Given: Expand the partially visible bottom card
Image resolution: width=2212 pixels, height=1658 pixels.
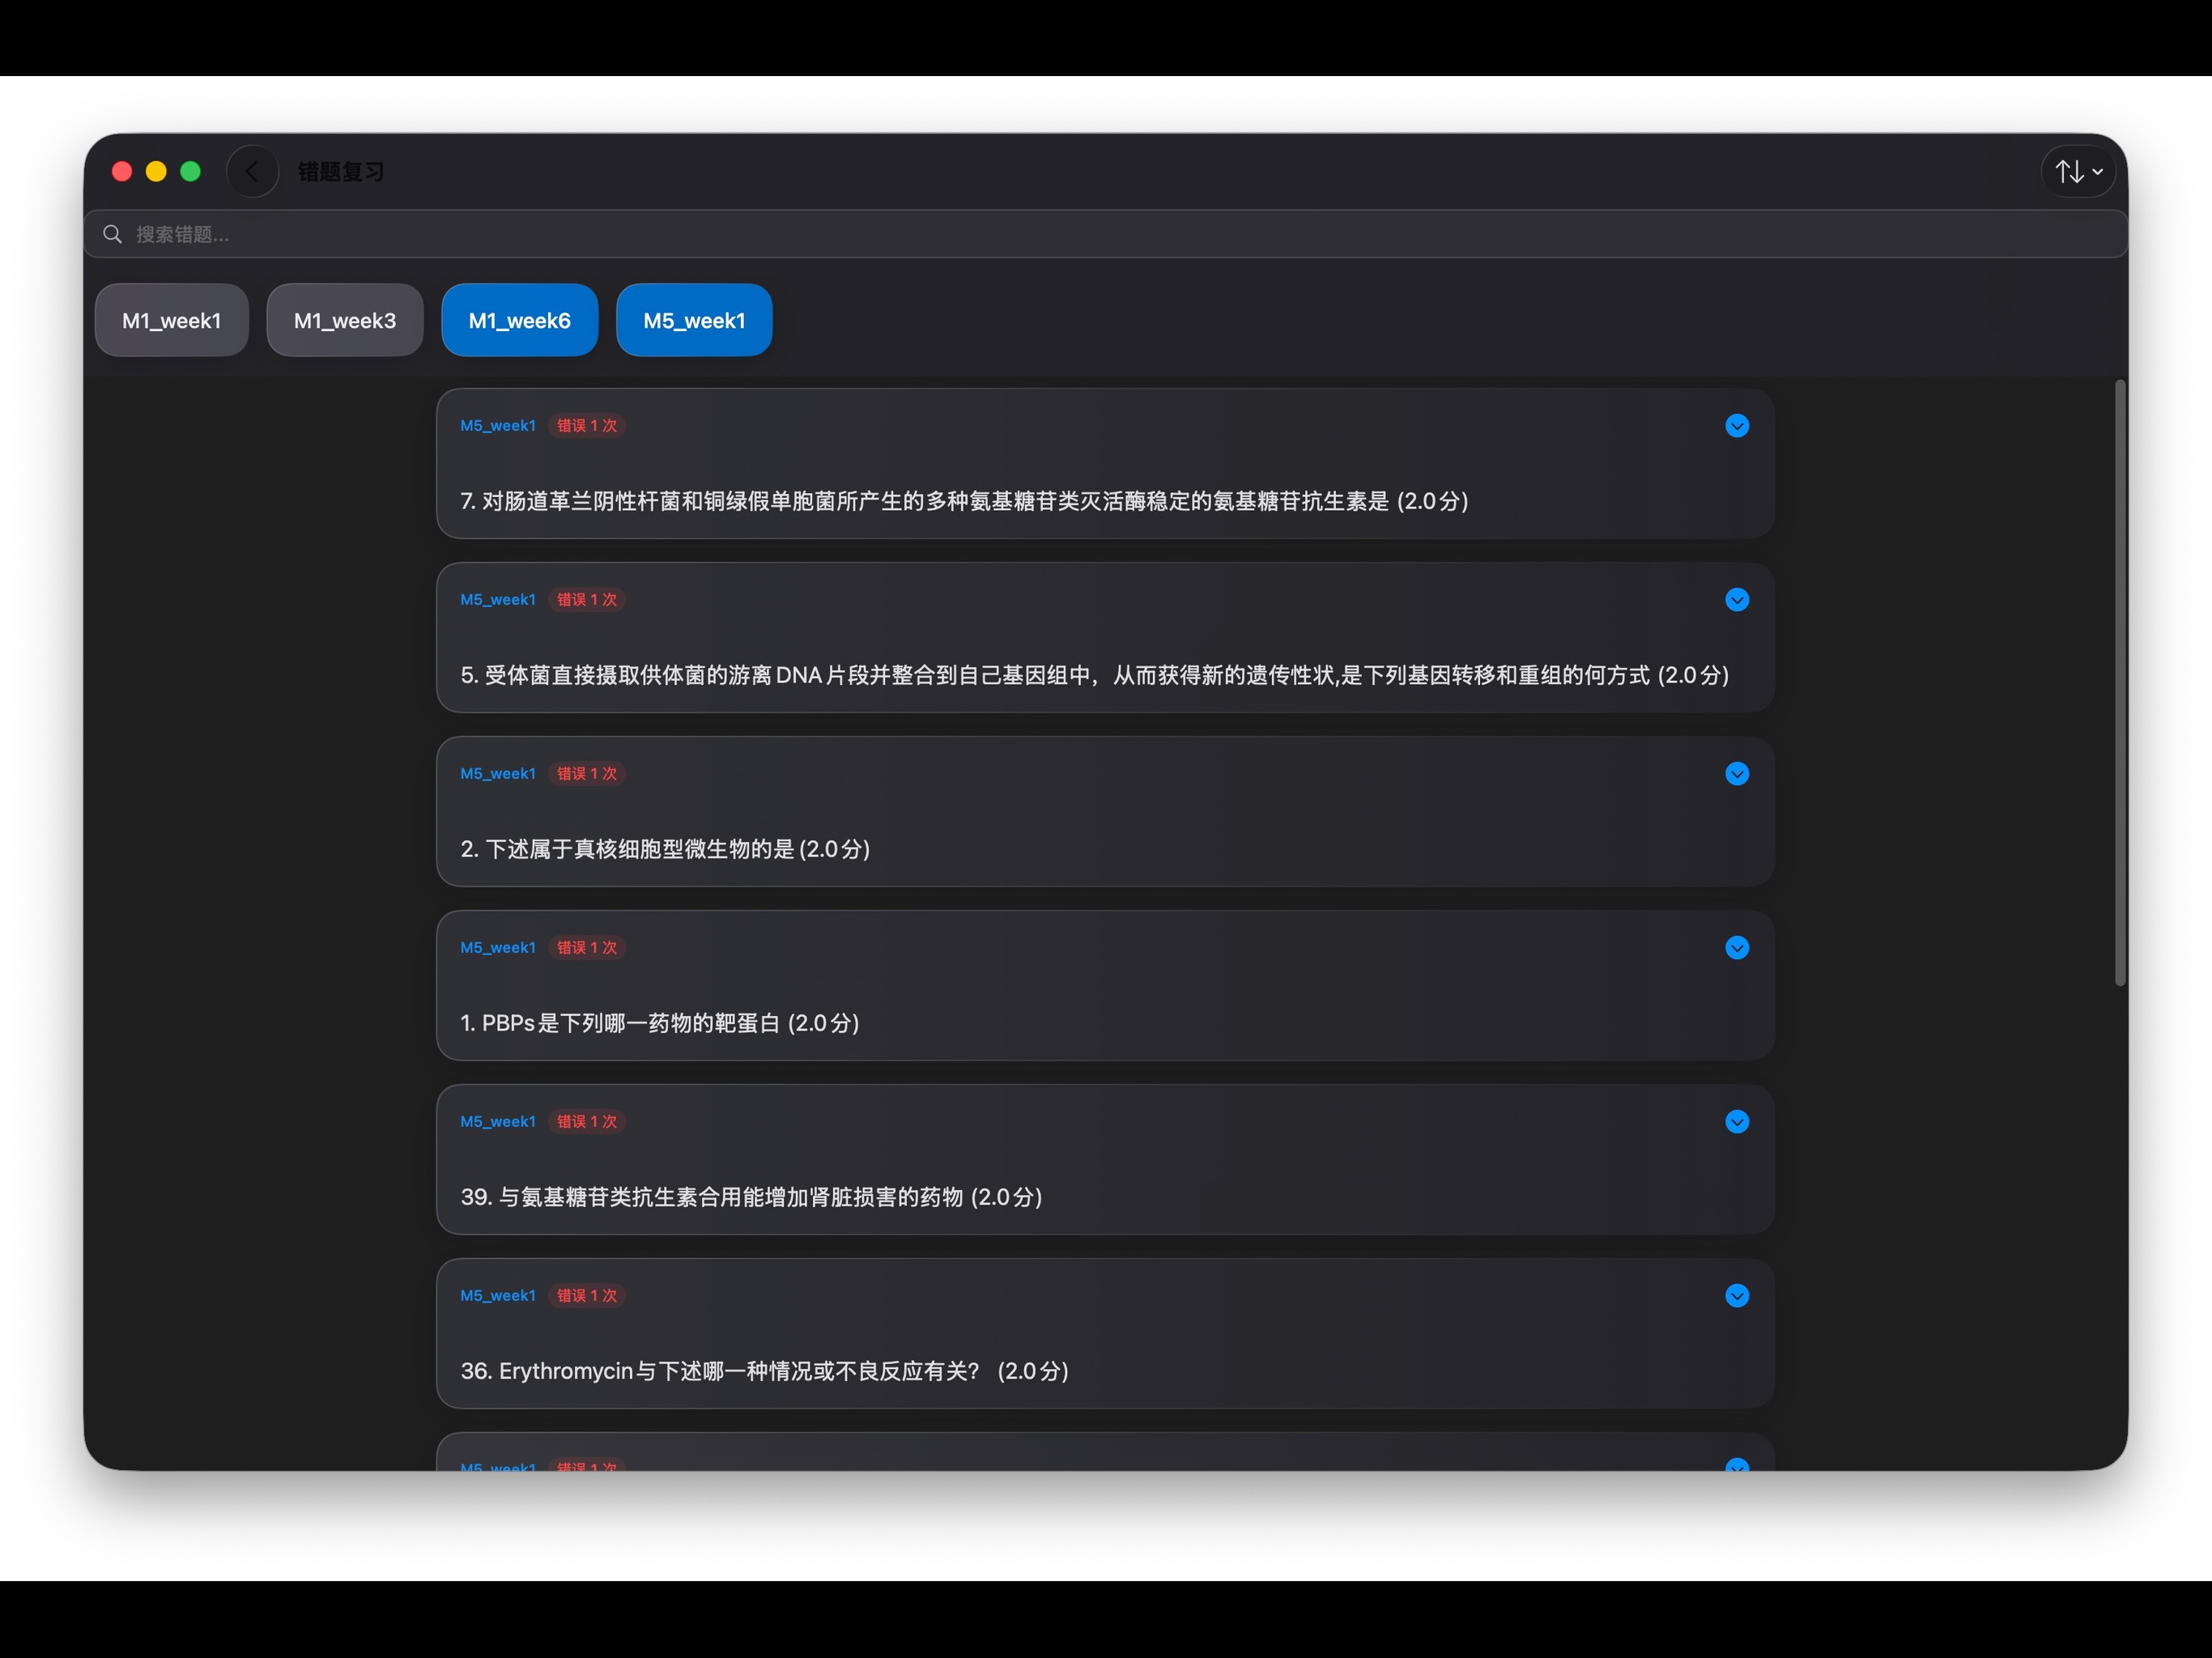Looking at the screenshot, I should [x=1737, y=1465].
